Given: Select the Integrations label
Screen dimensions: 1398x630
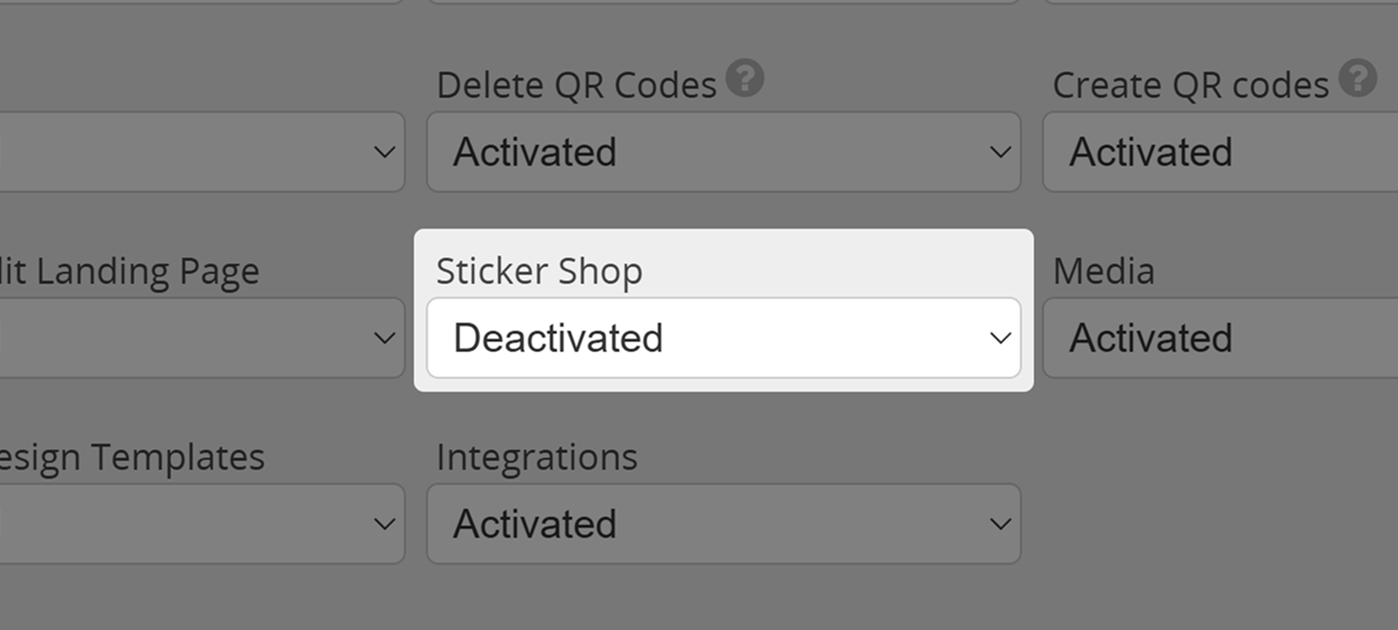Looking at the screenshot, I should click(x=536, y=456).
